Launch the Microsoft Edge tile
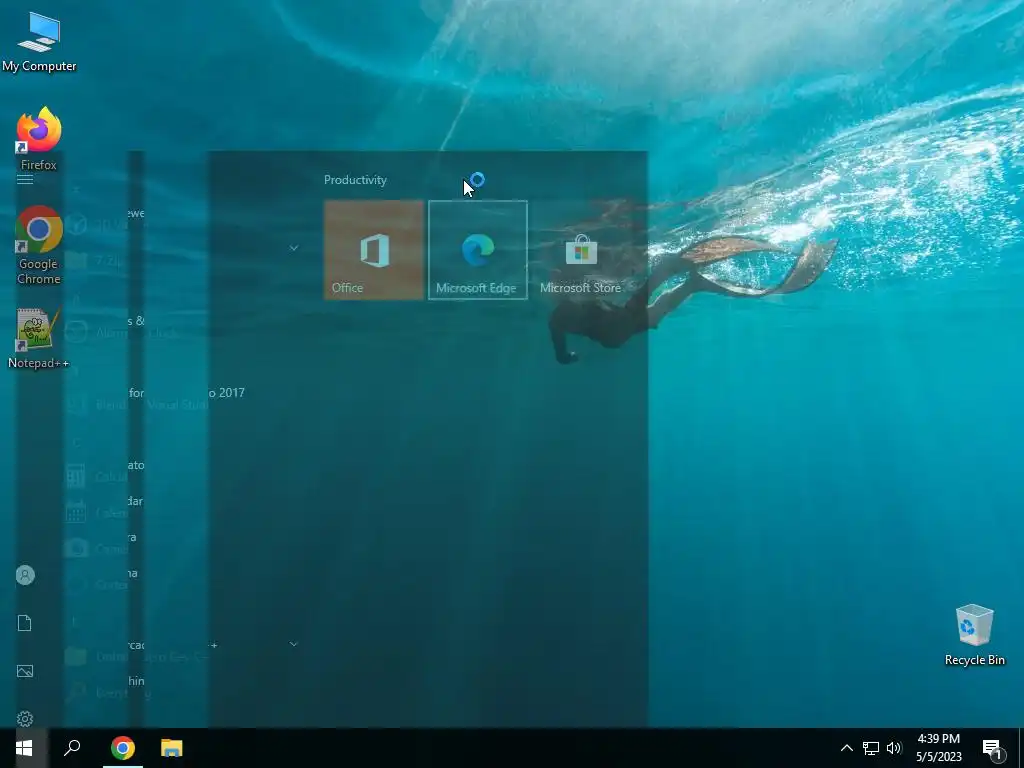 tap(477, 250)
